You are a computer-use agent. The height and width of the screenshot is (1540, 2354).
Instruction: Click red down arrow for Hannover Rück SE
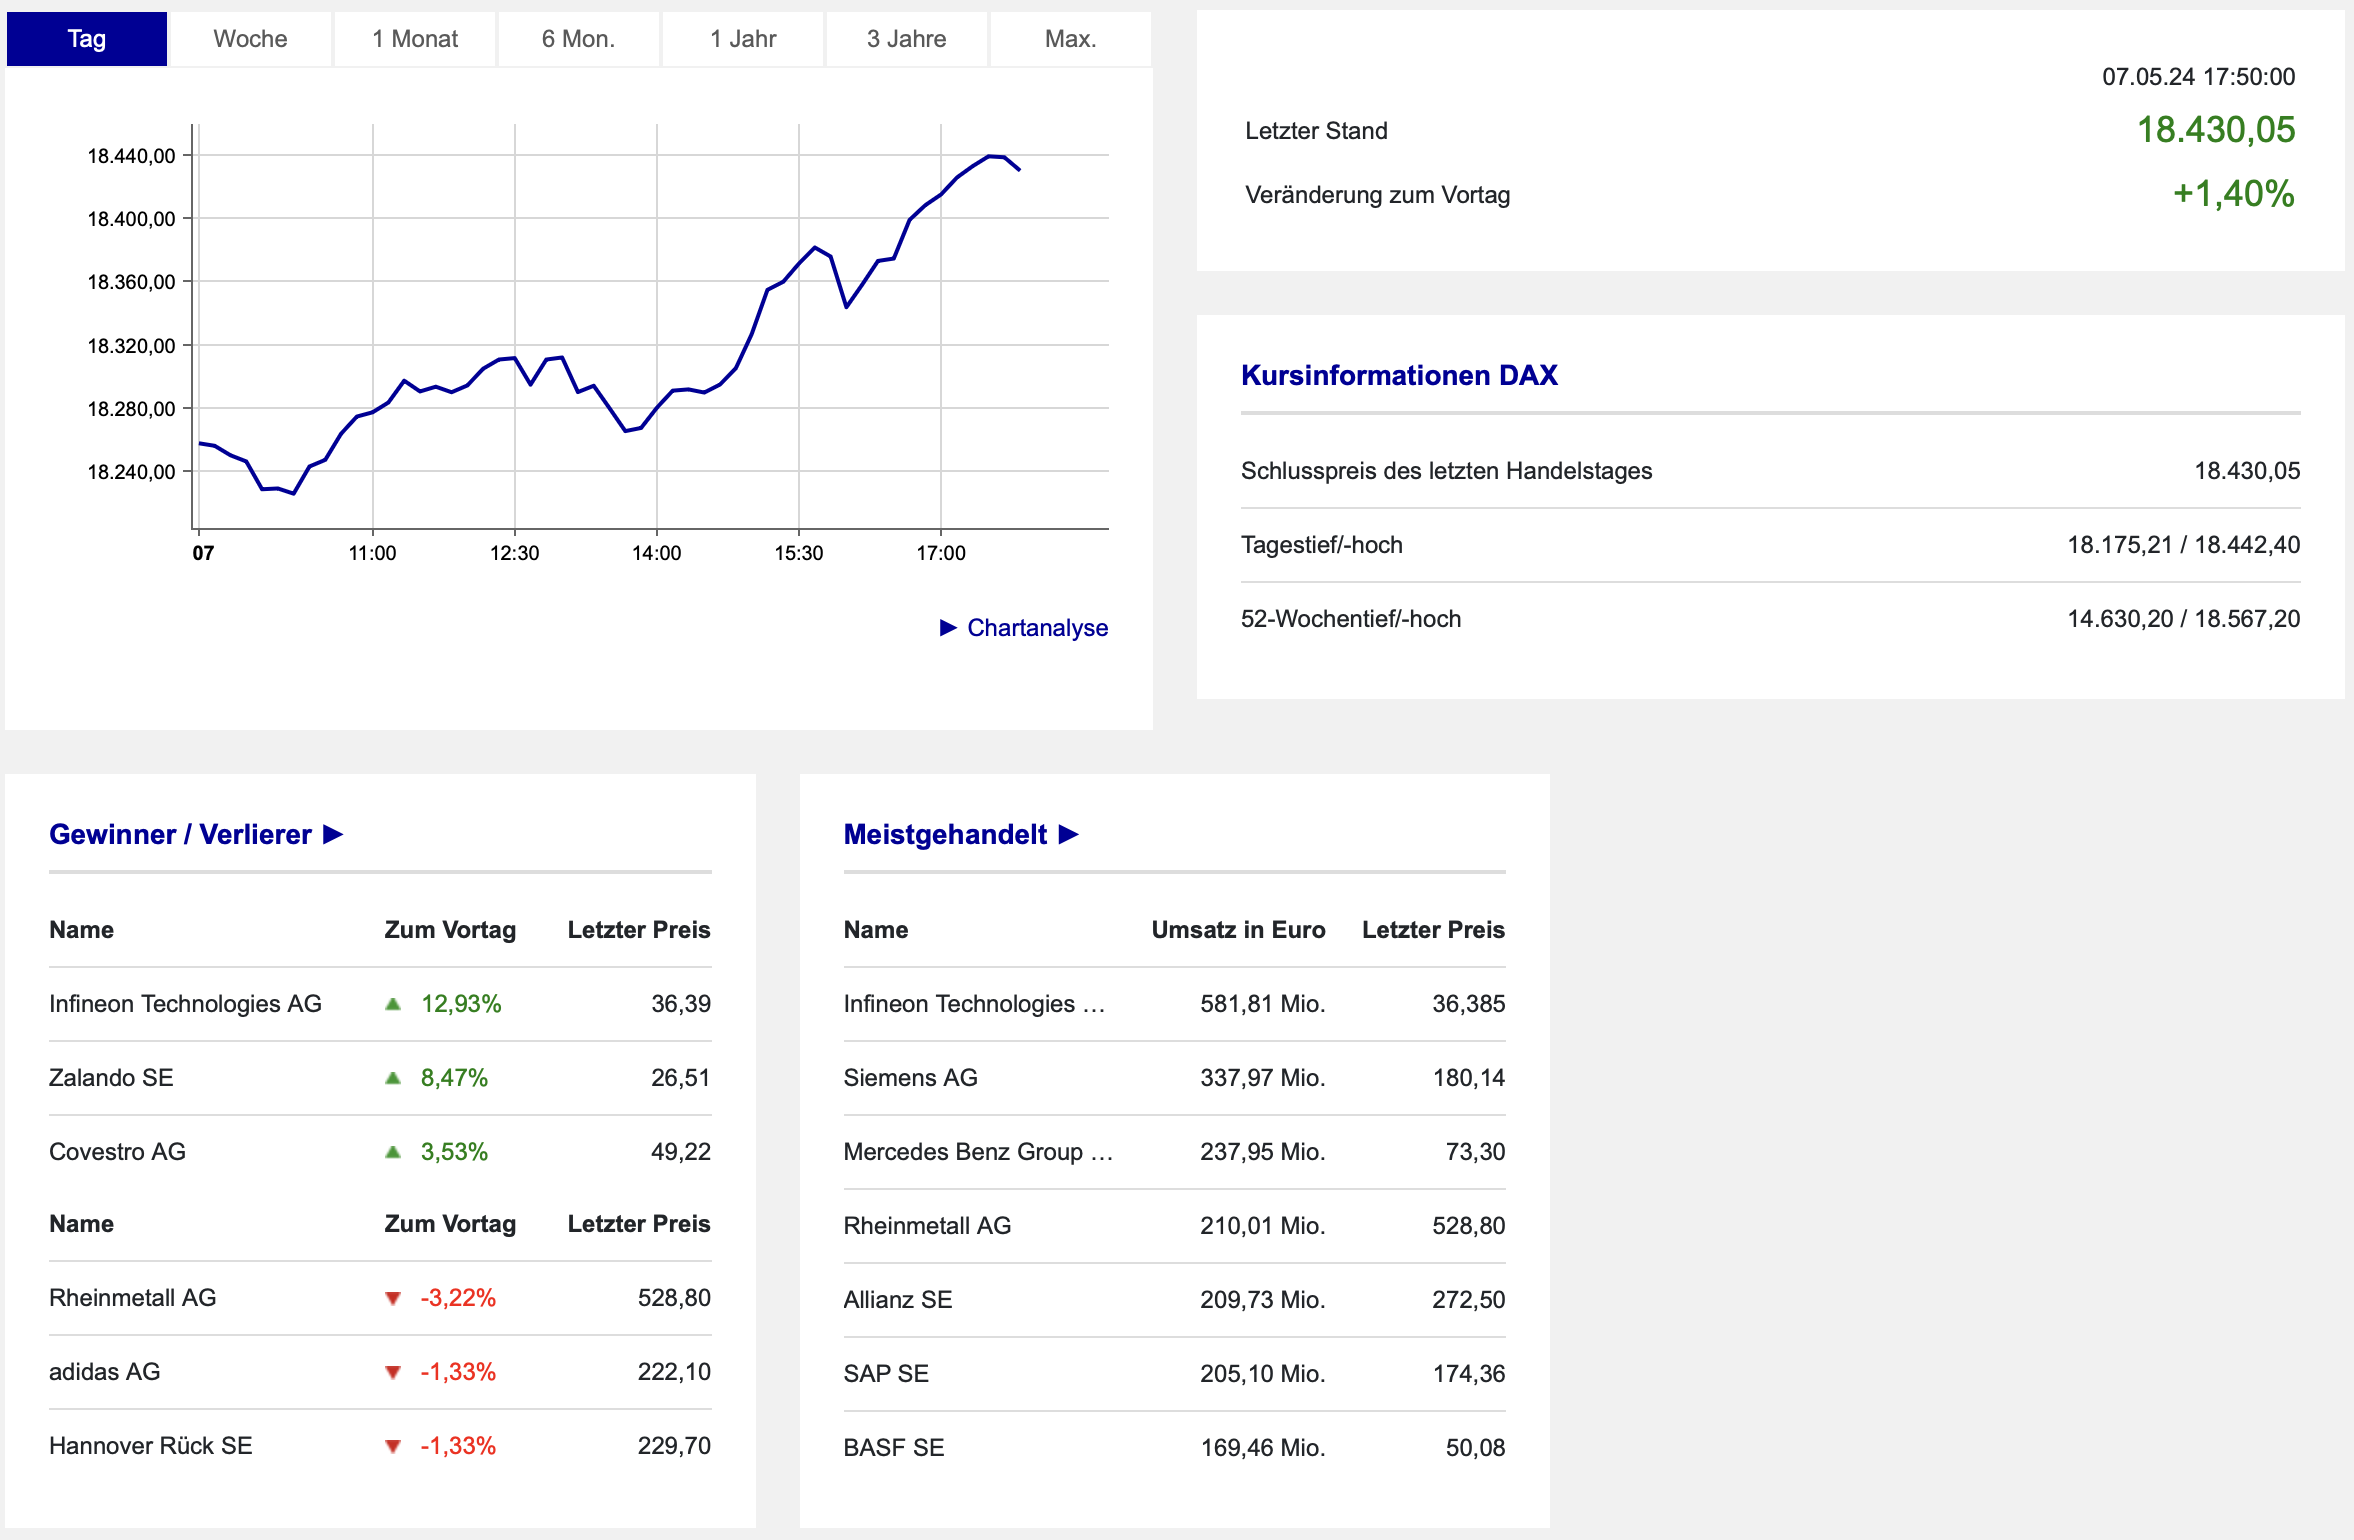(393, 1446)
